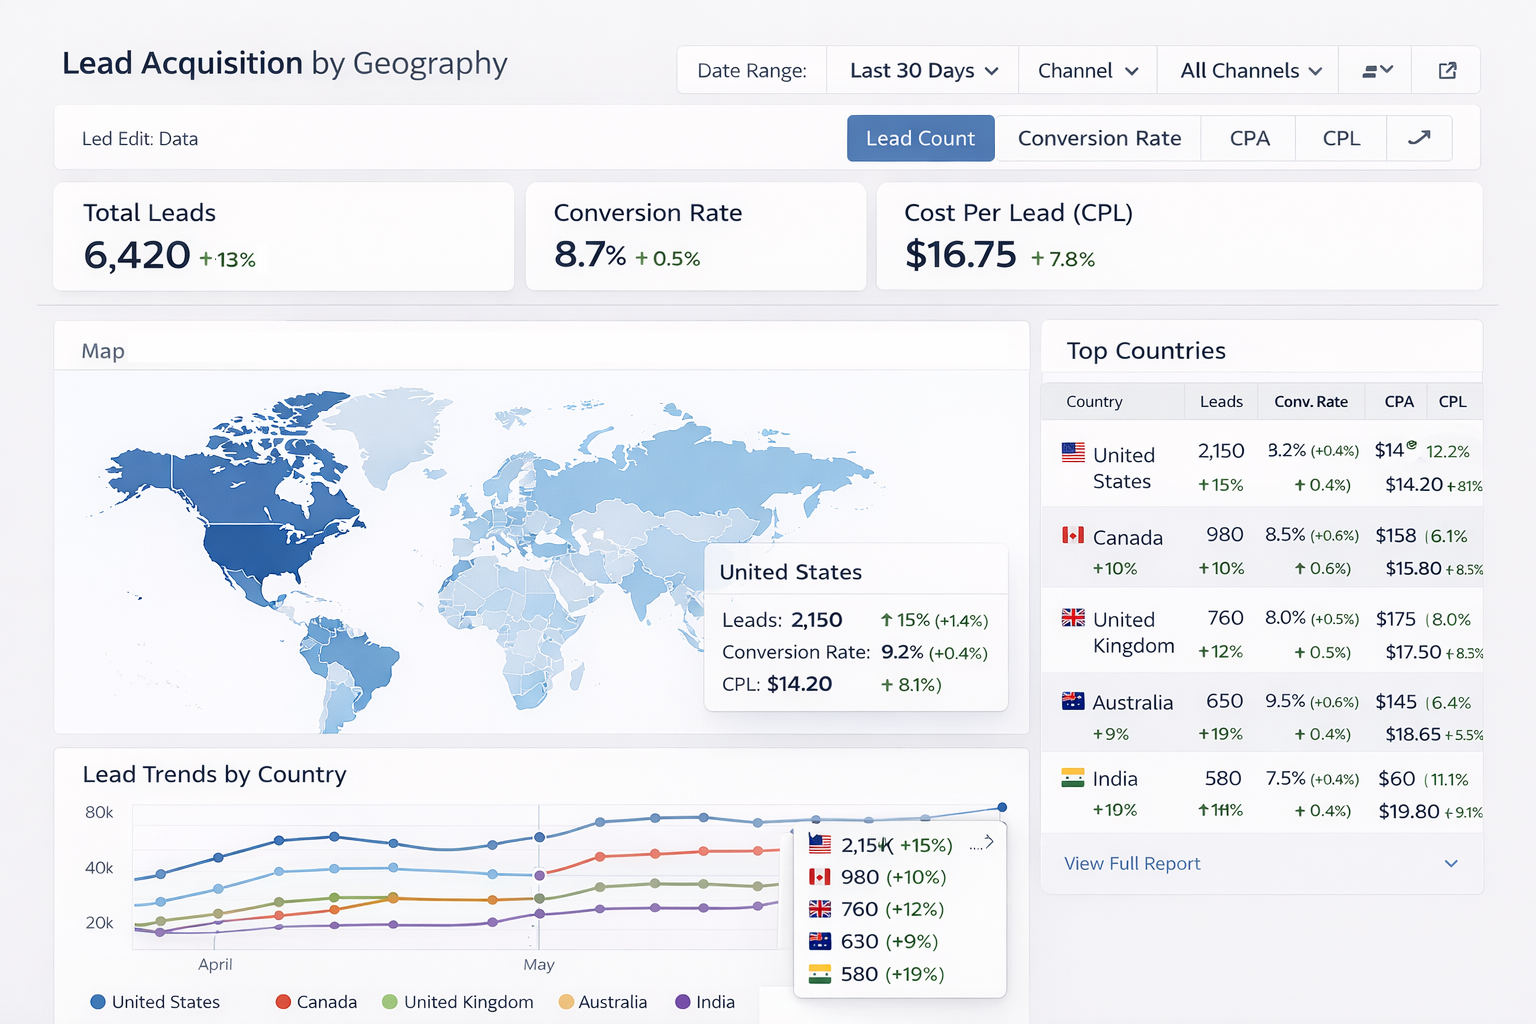Screen dimensions: 1536x1024
Task: Select the trend arrow icon next to CPL
Action: point(1418,138)
